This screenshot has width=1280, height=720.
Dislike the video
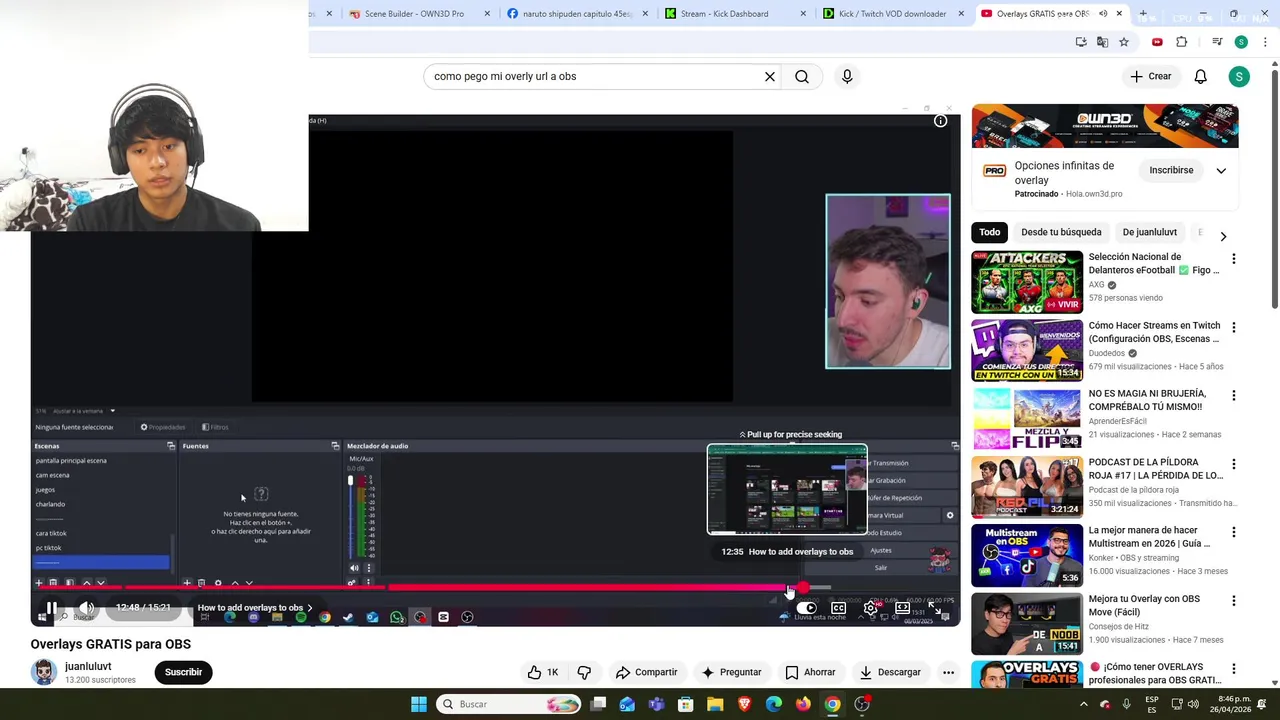tap(584, 672)
